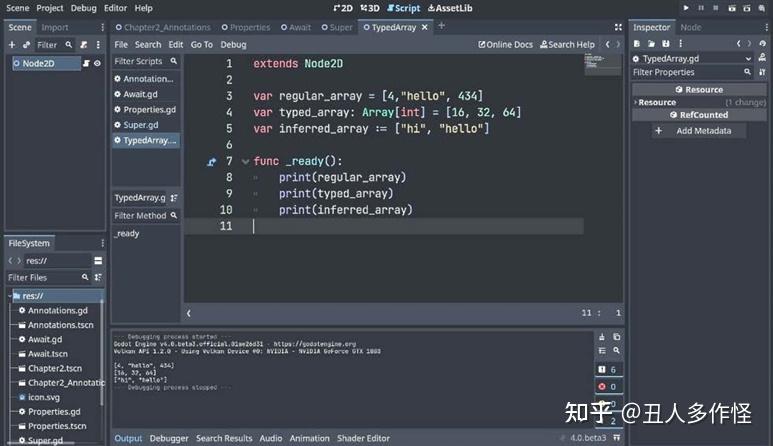
Task: Open script editor File menu
Action: [121, 44]
